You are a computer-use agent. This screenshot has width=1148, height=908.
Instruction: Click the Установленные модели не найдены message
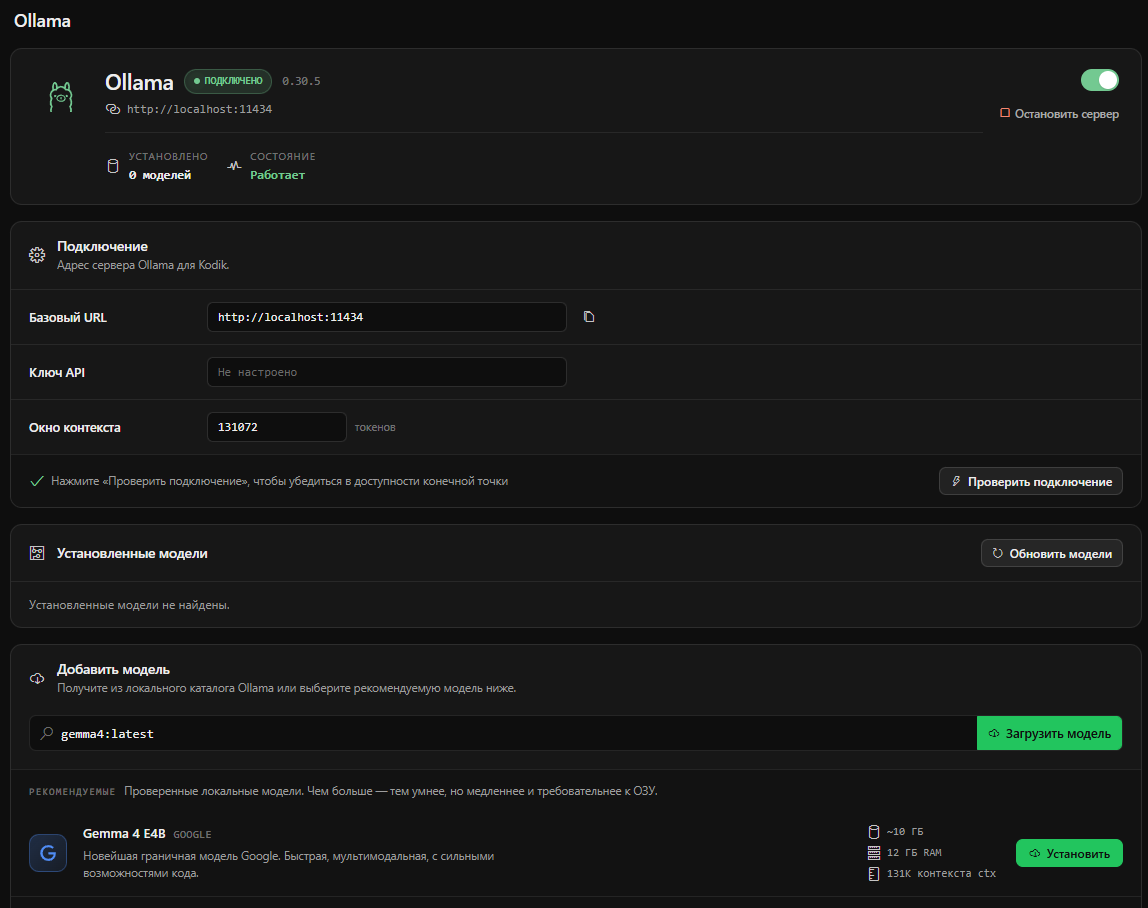[x=129, y=605]
